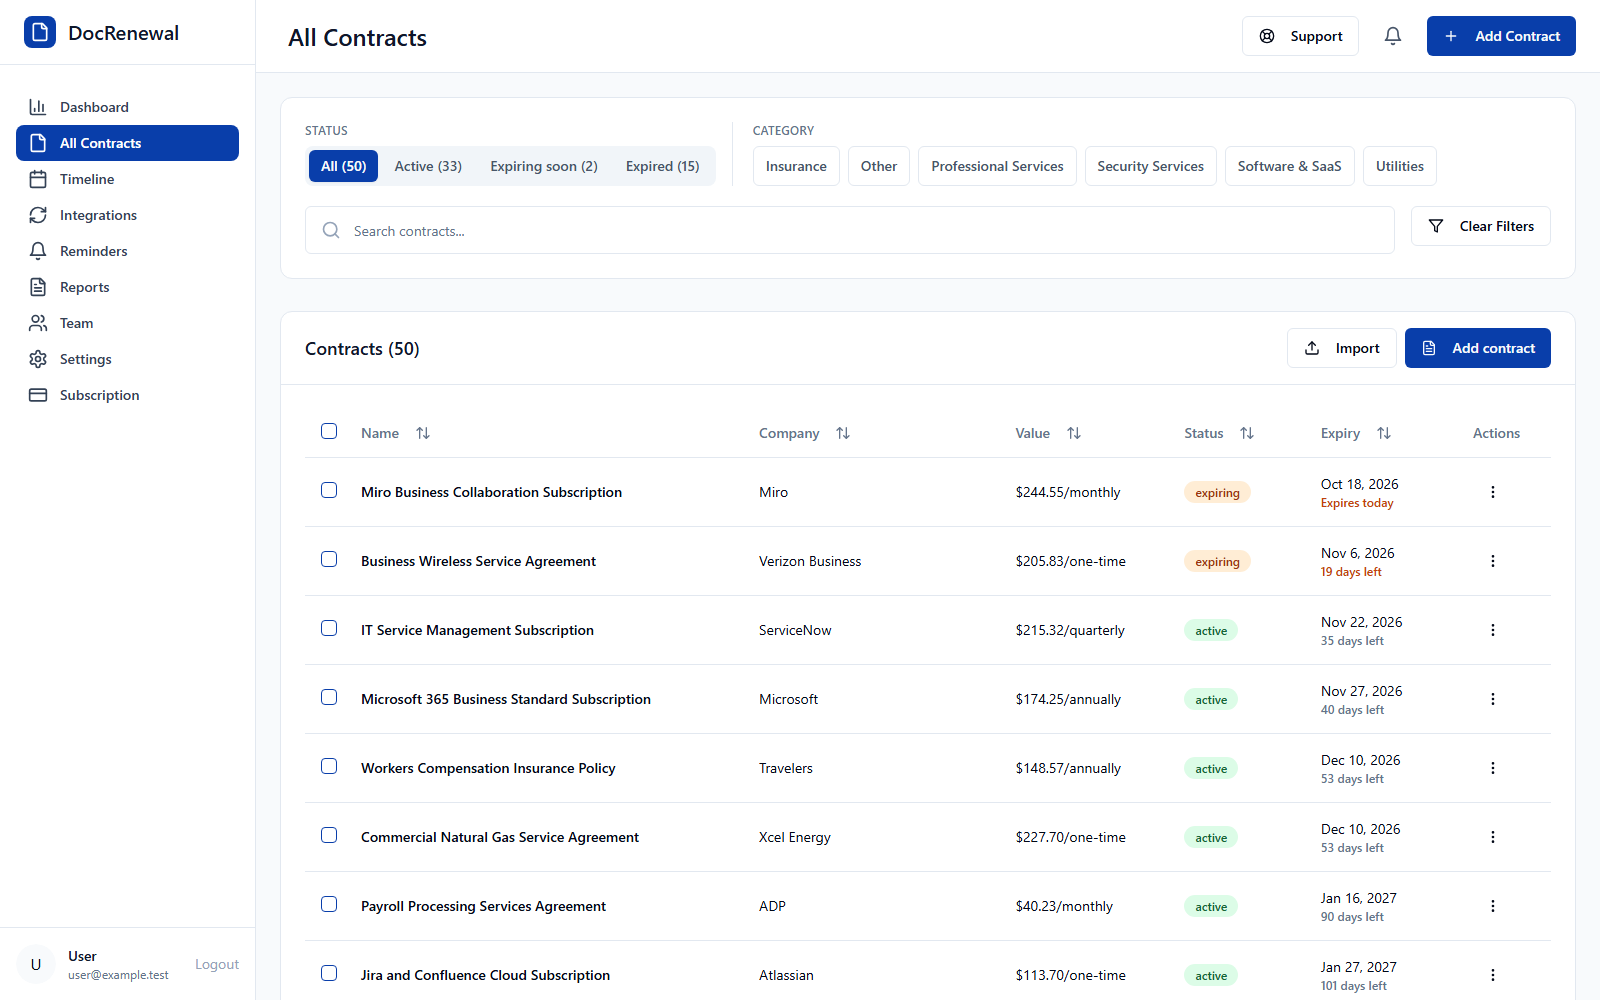Click the DocRenewal logo icon

tap(40, 32)
